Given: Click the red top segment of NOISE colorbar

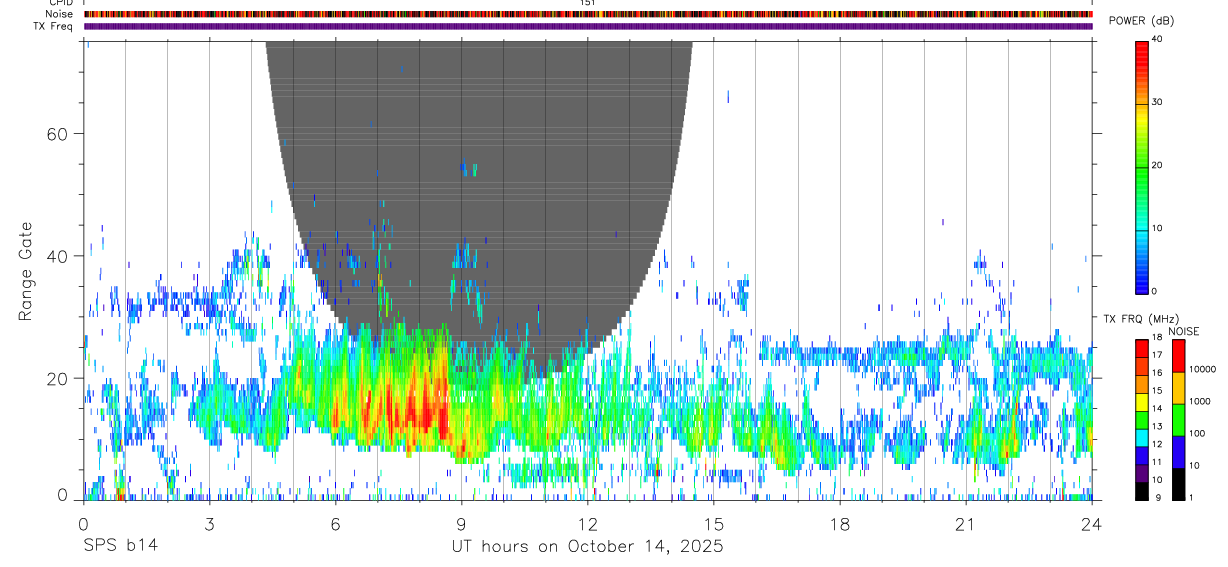Looking at the screenshot, I should click(1178, 356).
